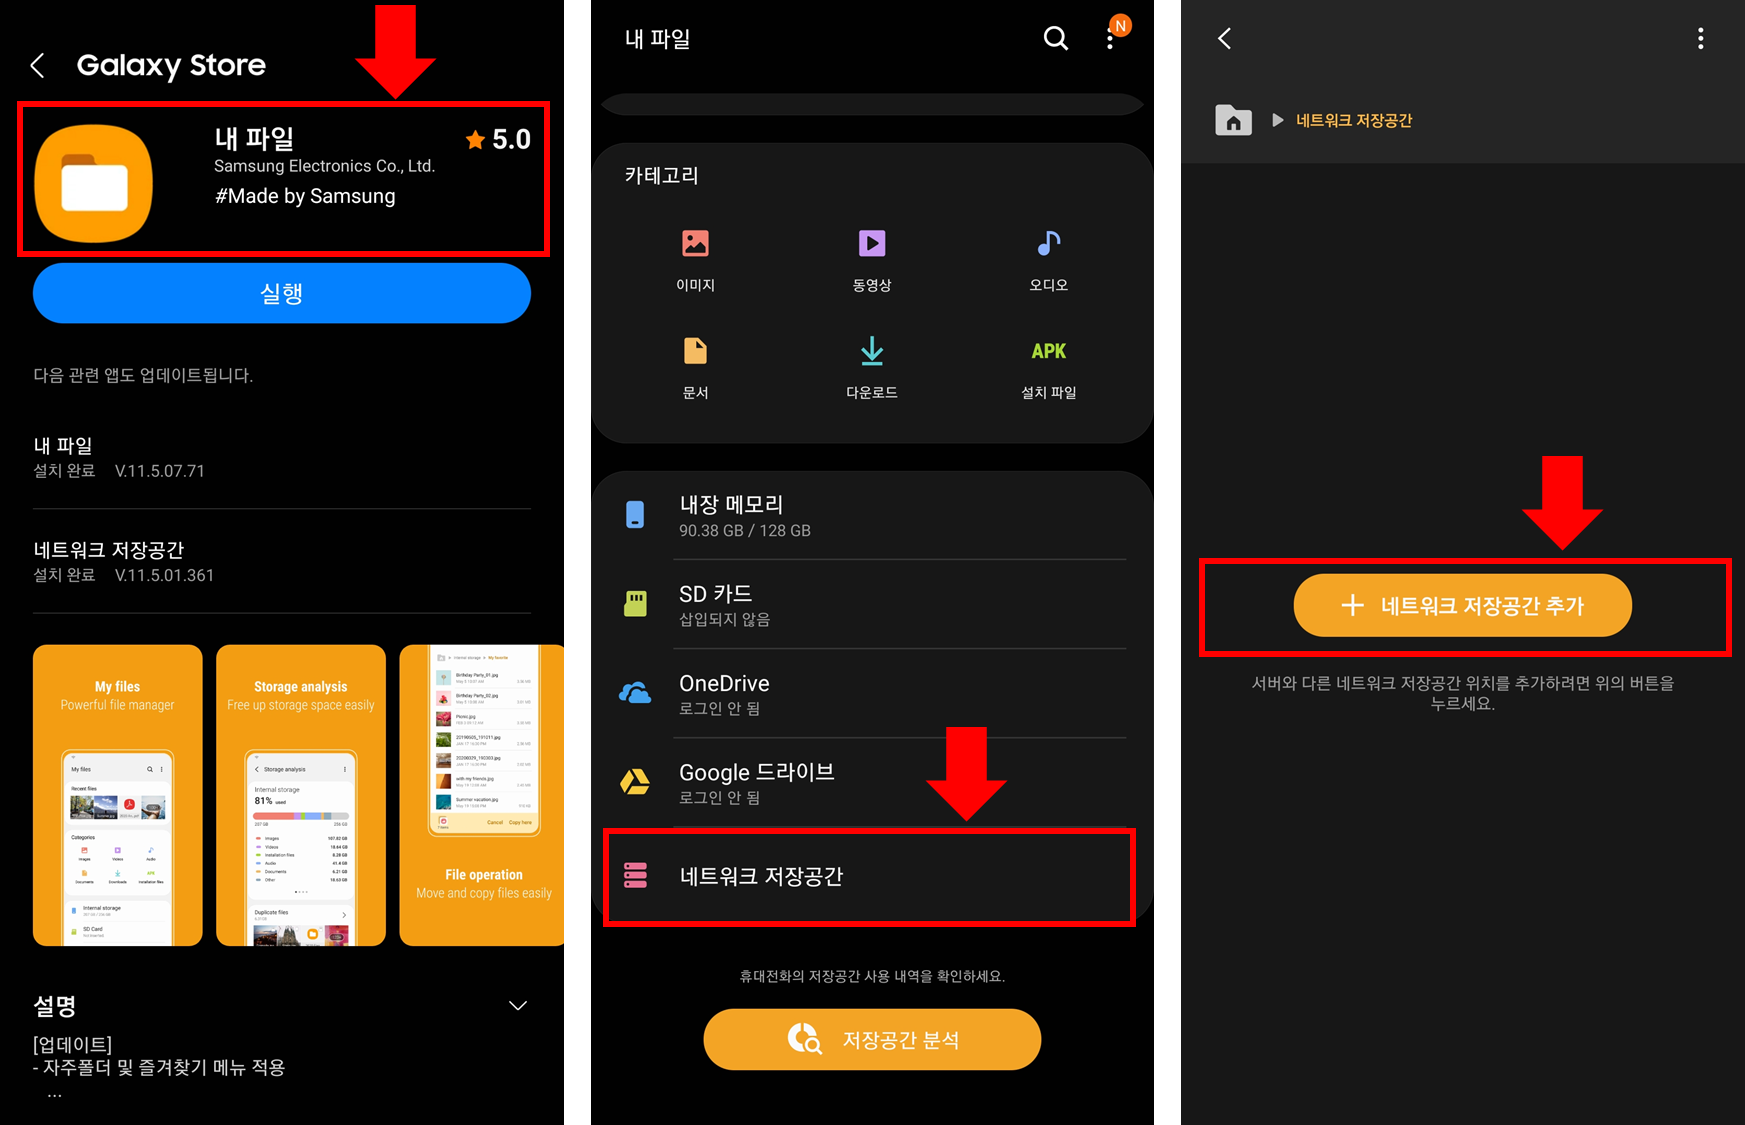Tap the 카테고리 section heading
Image resolution: width=1745 pixels, height=1125 pixels.
point(662,175)
